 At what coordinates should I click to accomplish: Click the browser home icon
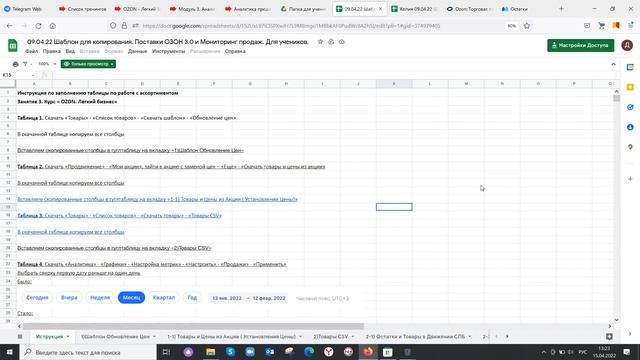[53, 26]
